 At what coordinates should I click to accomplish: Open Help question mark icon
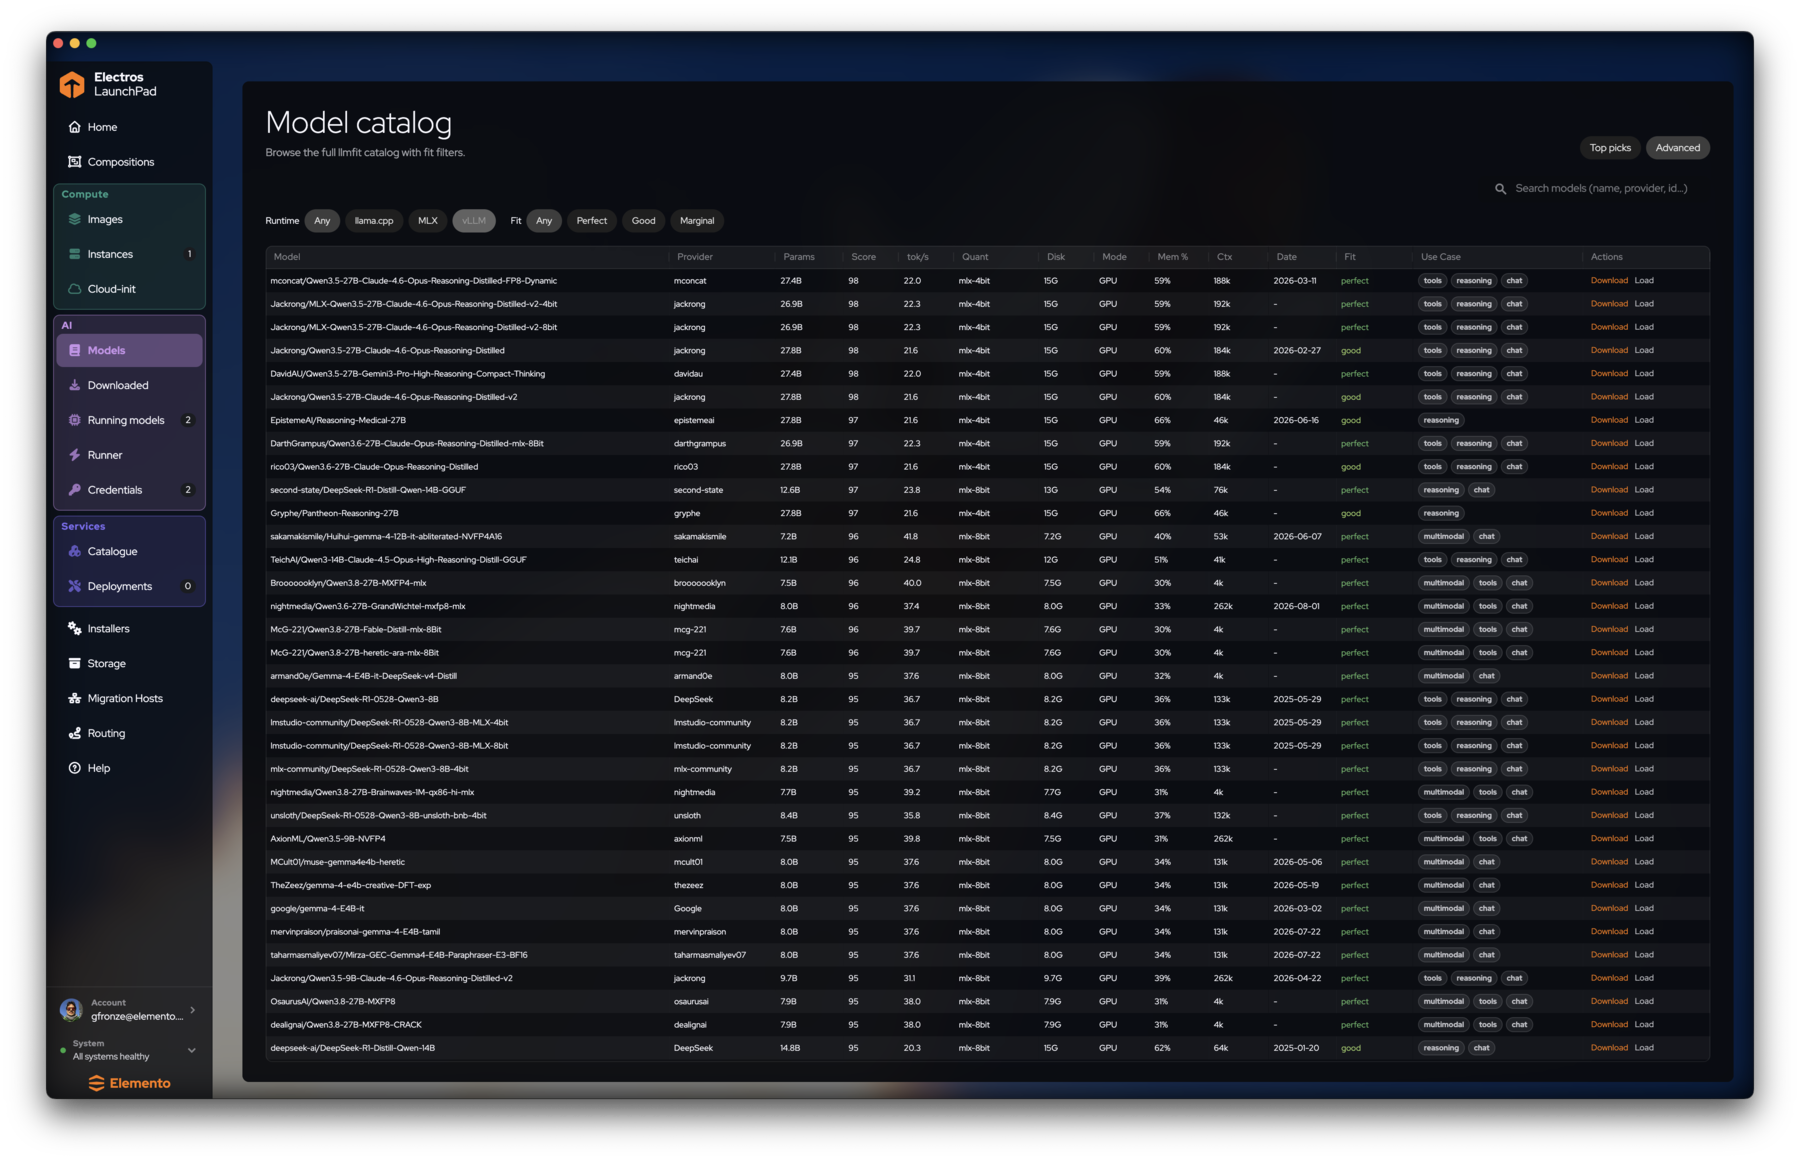pos(74,768)
